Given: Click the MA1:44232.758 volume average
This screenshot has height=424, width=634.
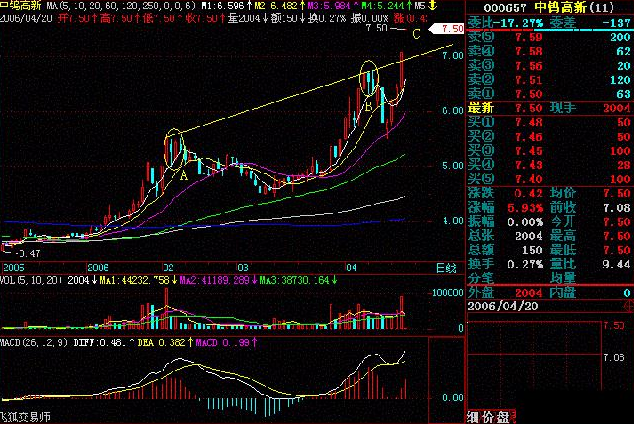Looking at the screenshot, I should pyautogui.click(x=138, y=280).
